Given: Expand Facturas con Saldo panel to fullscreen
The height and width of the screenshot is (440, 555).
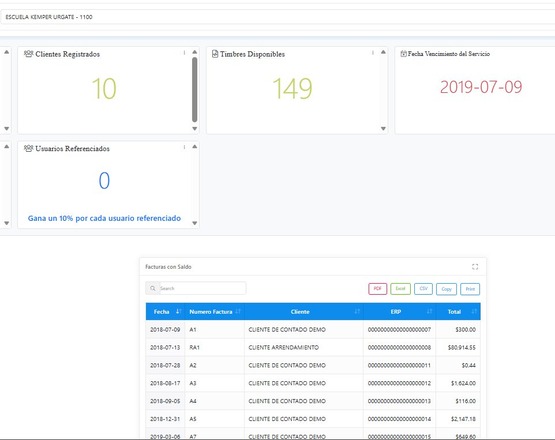Looking at the screenshot, I should [x=475, y=267].
